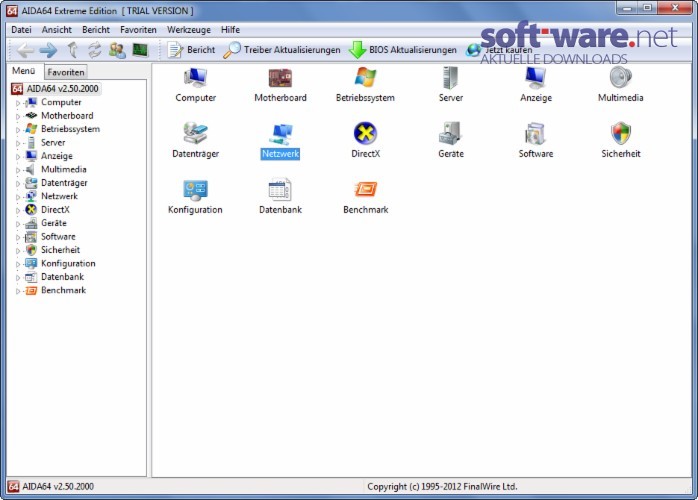Select Konfiguration in the sidebar tree
Viewport: 698px width, 500px height.
point(68,263)
